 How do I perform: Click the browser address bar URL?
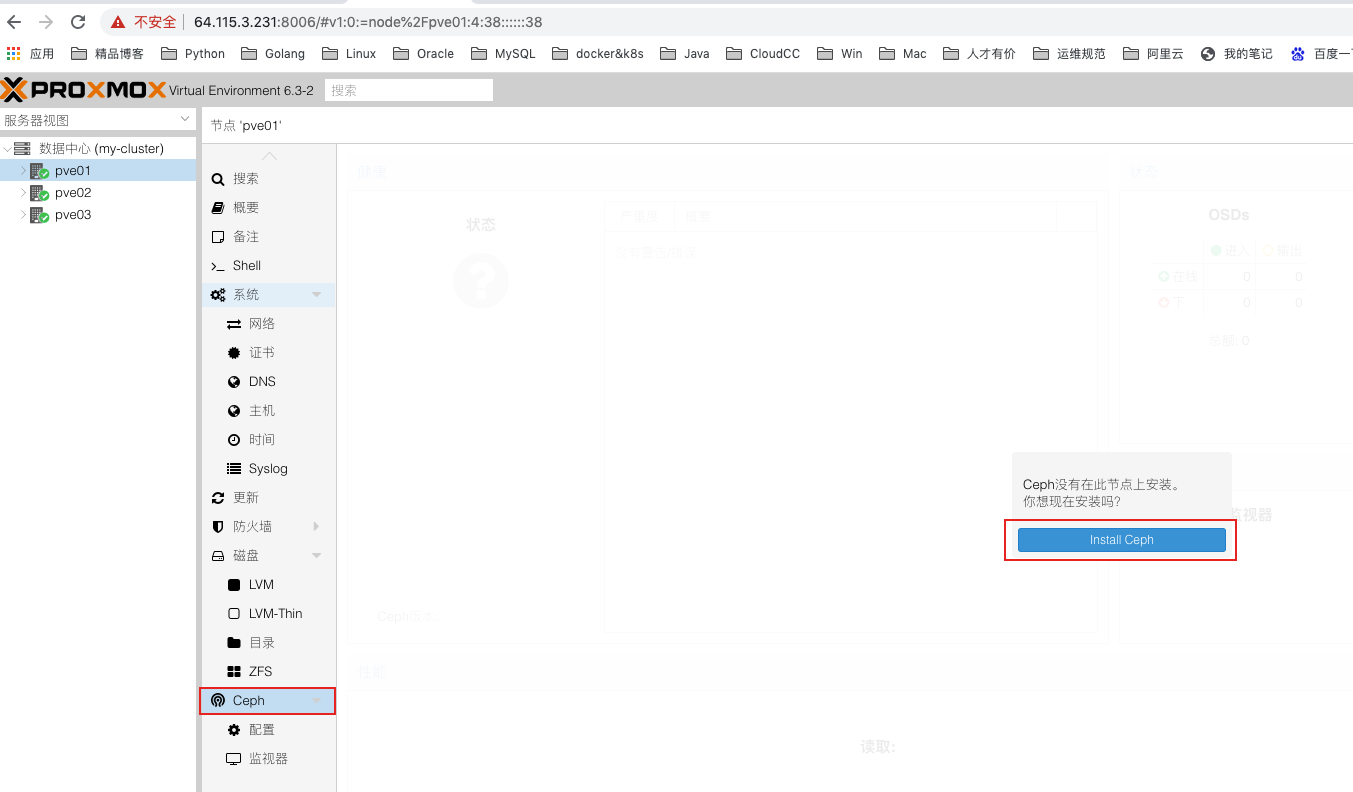368,22
